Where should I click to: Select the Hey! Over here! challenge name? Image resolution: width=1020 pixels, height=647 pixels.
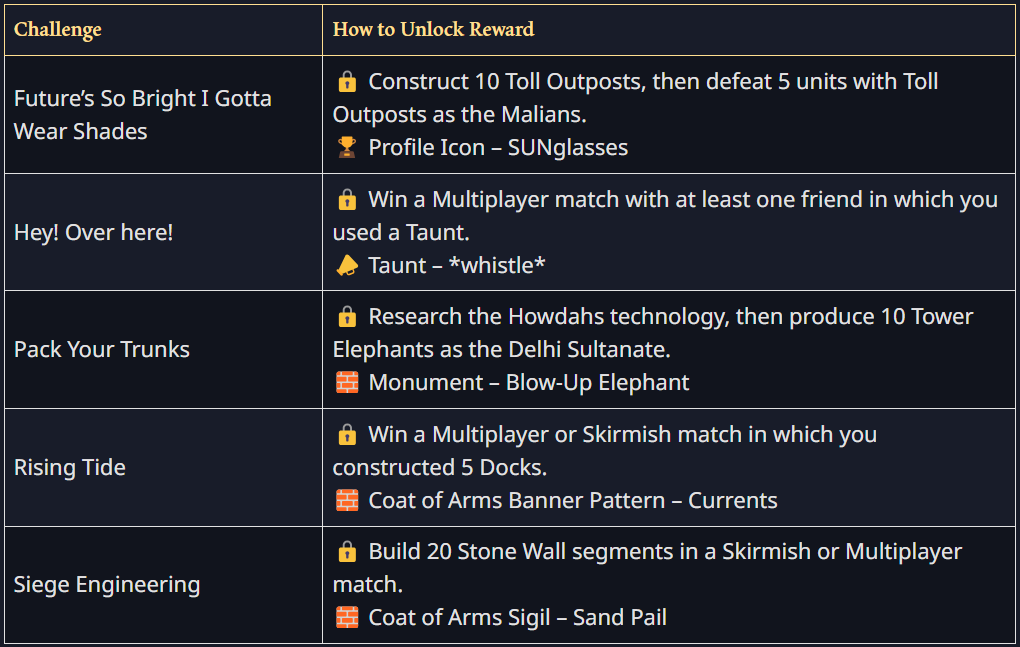pos(93,233)
